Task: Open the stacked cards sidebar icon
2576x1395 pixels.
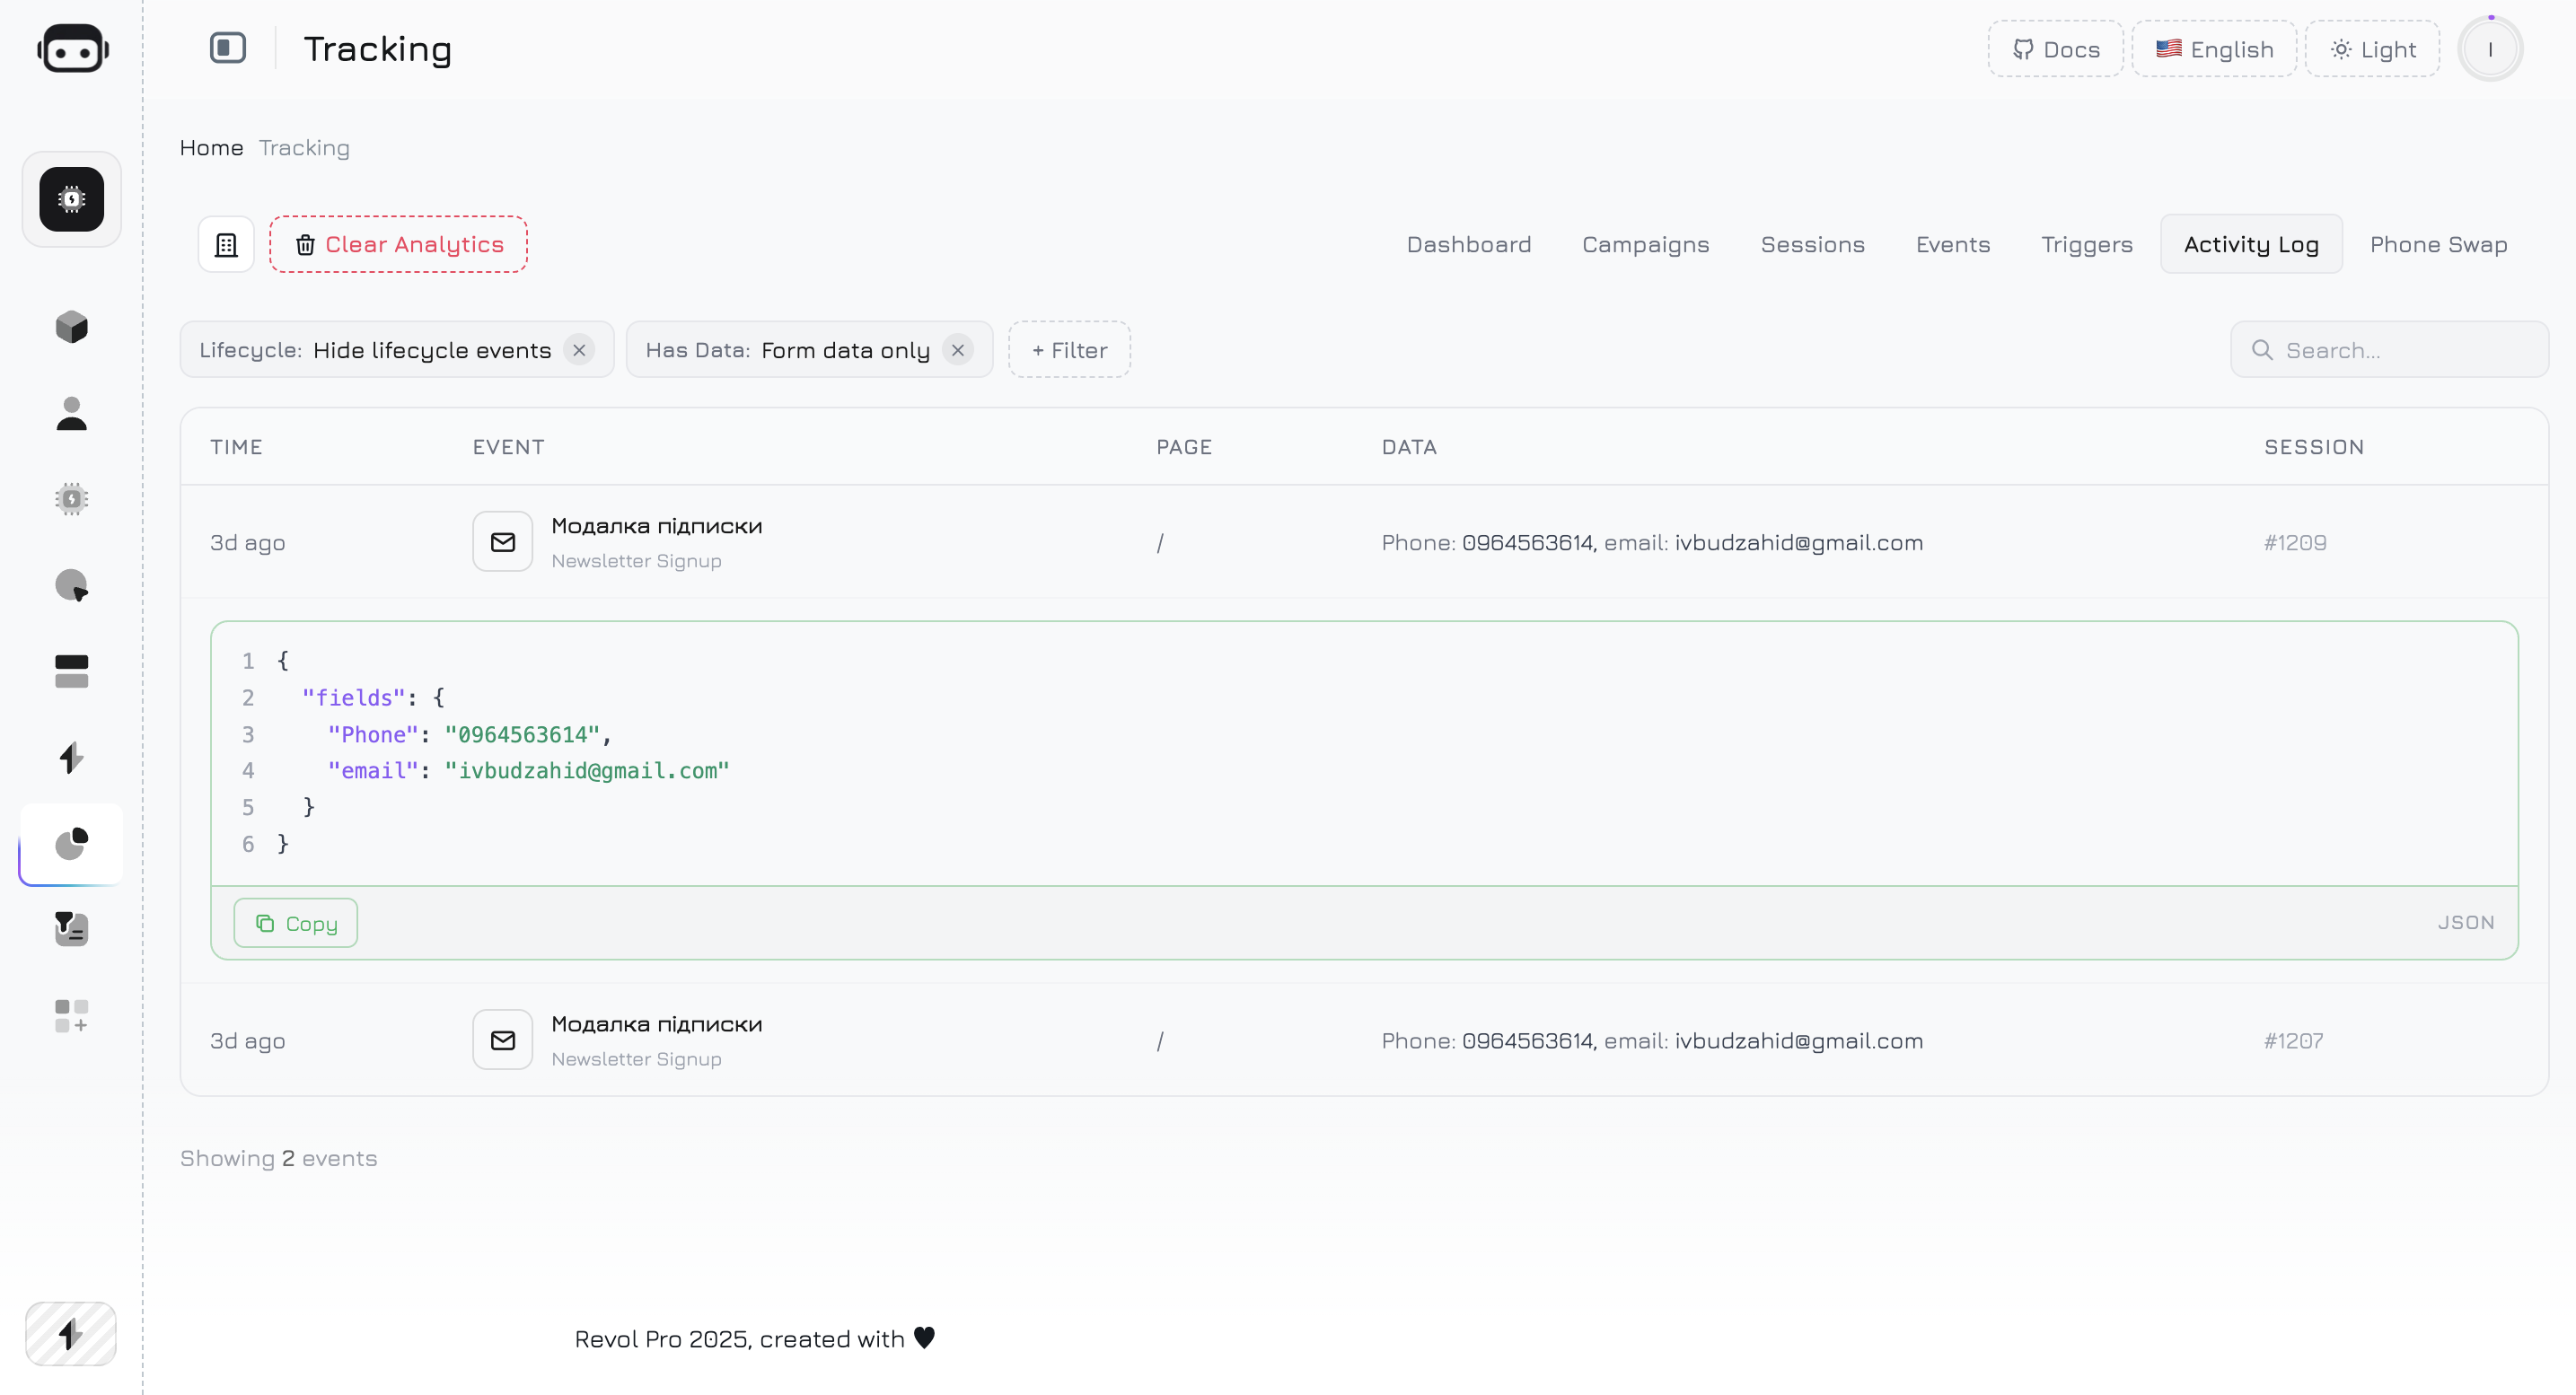Action: (71, 671)
